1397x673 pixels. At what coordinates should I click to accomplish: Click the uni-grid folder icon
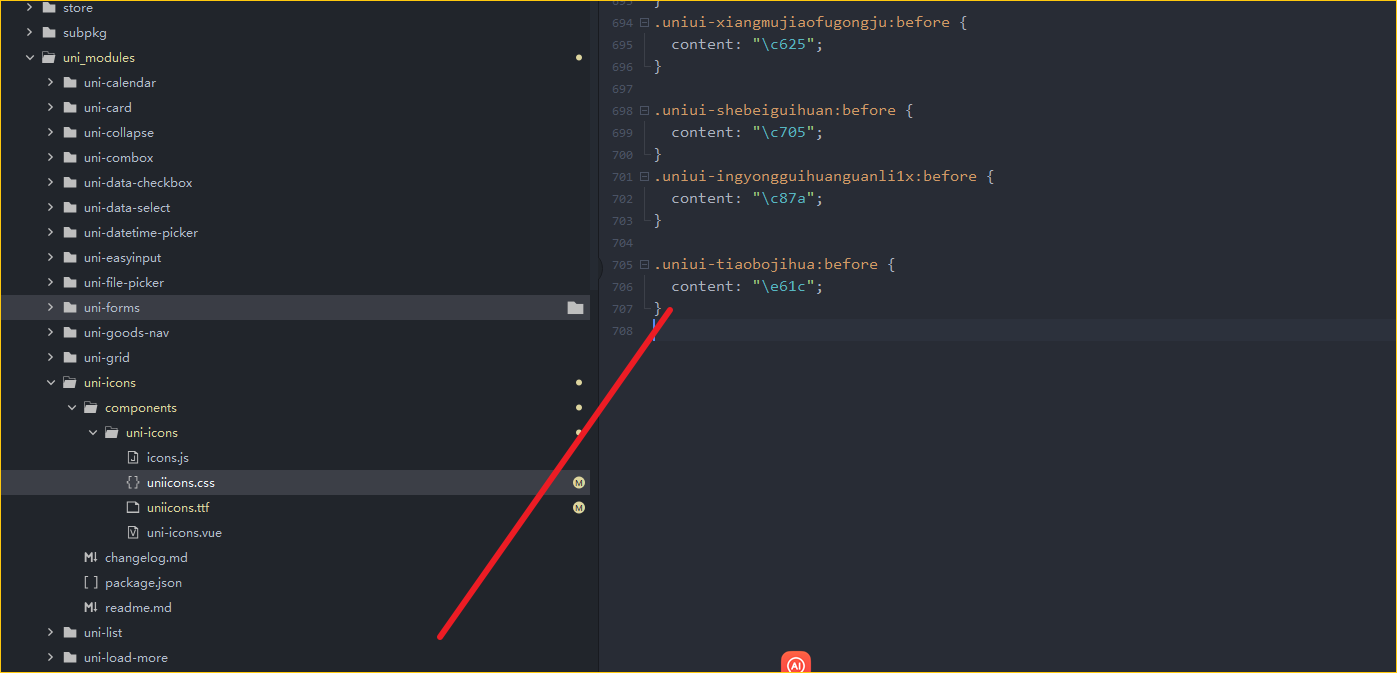coord(69,358)
